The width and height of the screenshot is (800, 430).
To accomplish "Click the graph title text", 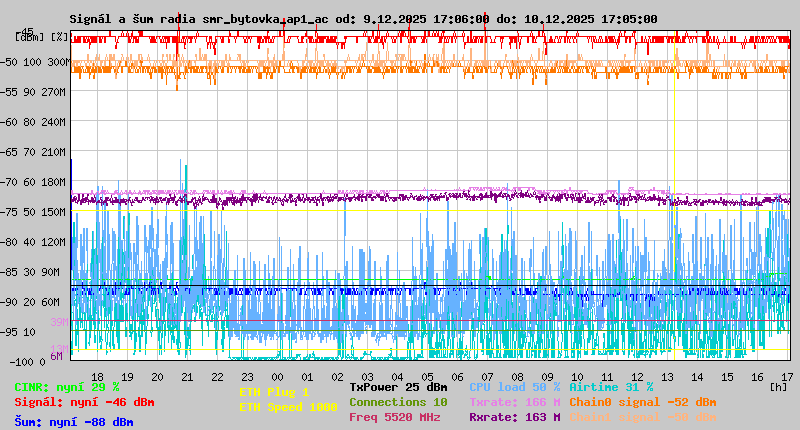I will pyautogui.click(x=363, y=19).
